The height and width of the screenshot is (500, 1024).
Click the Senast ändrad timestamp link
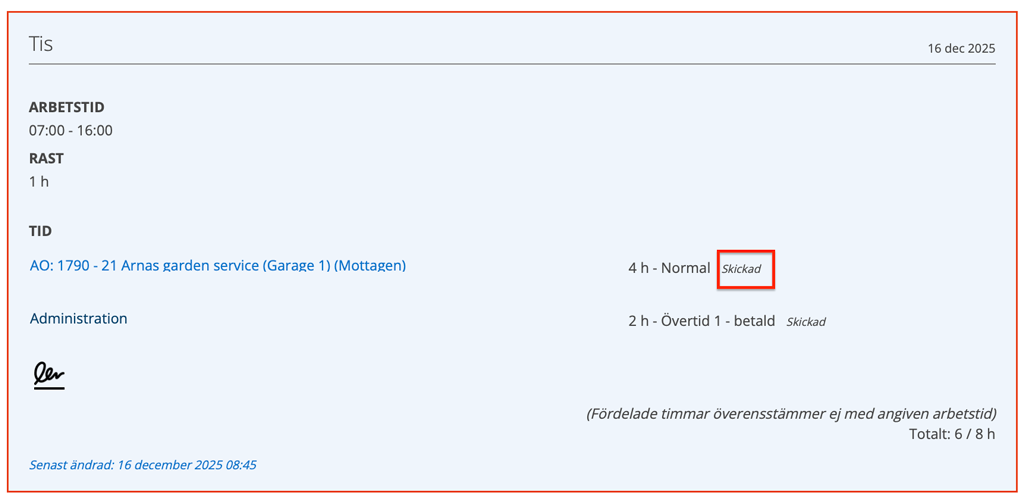[x=143, y=465]
